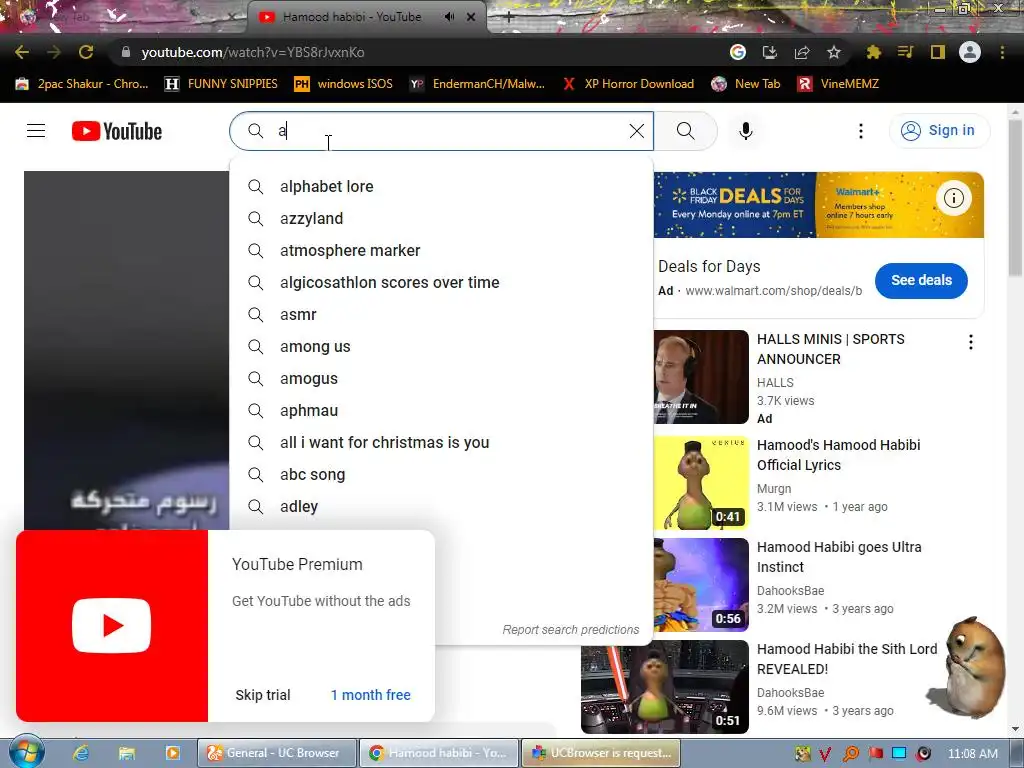Screen dimensions: 1024x768
Task: Close the Hamood habibi tab
Action: coord(471,17)
